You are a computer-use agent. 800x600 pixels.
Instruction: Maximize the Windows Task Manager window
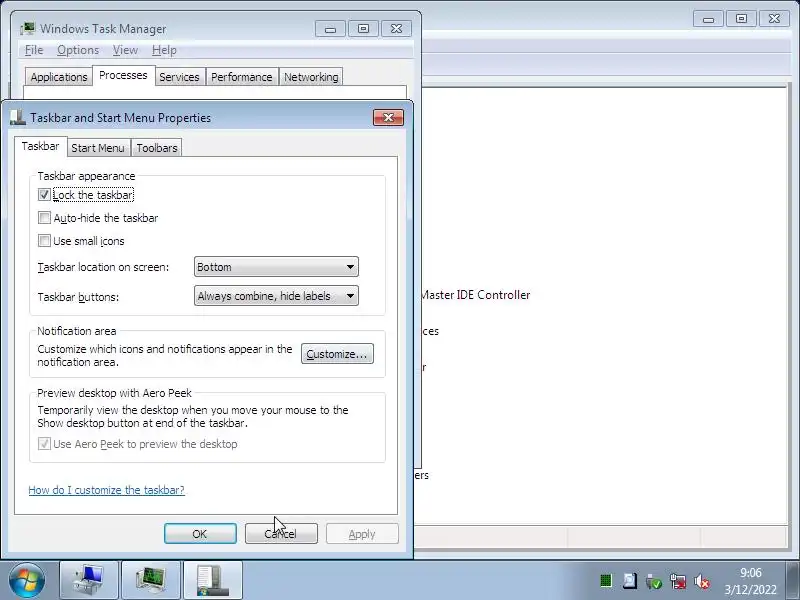point(363,29)
